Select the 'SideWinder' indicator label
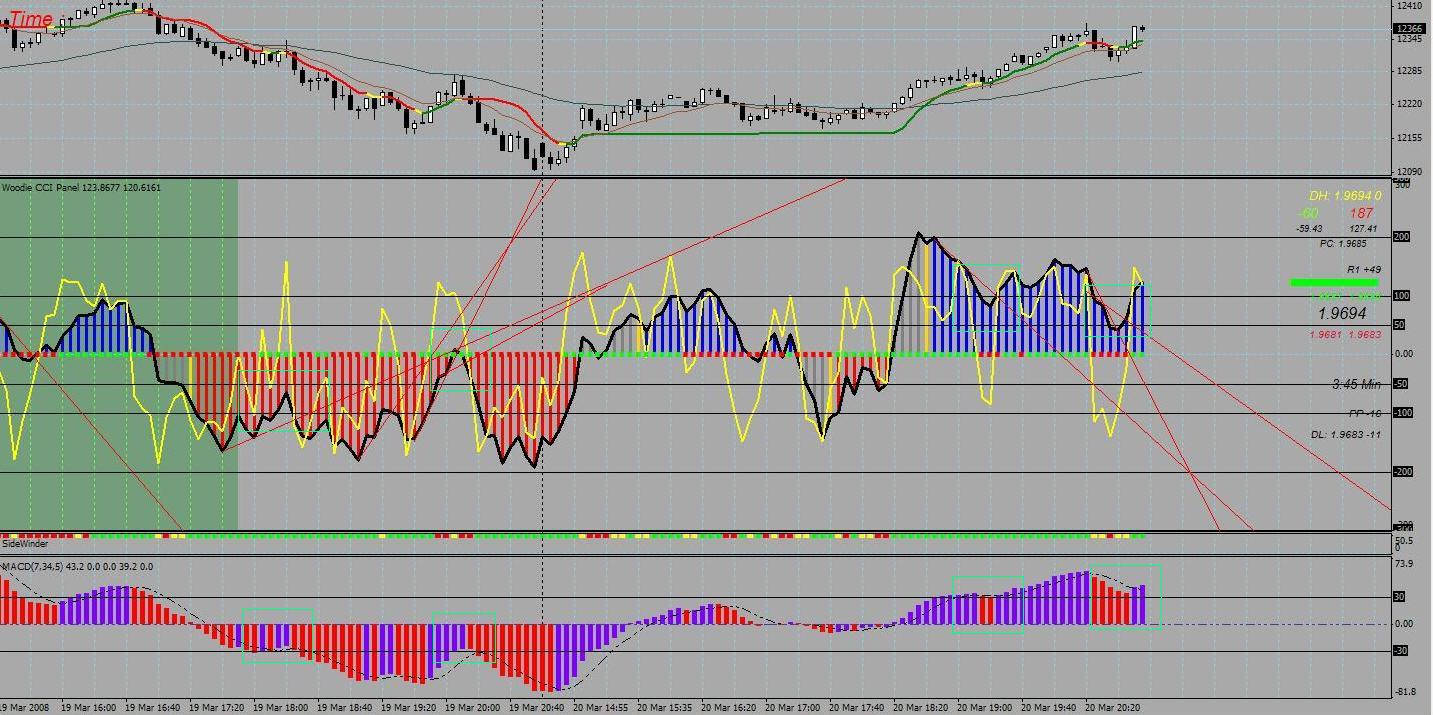Viewport: 1433px width, 715px height. click(25, 544)
